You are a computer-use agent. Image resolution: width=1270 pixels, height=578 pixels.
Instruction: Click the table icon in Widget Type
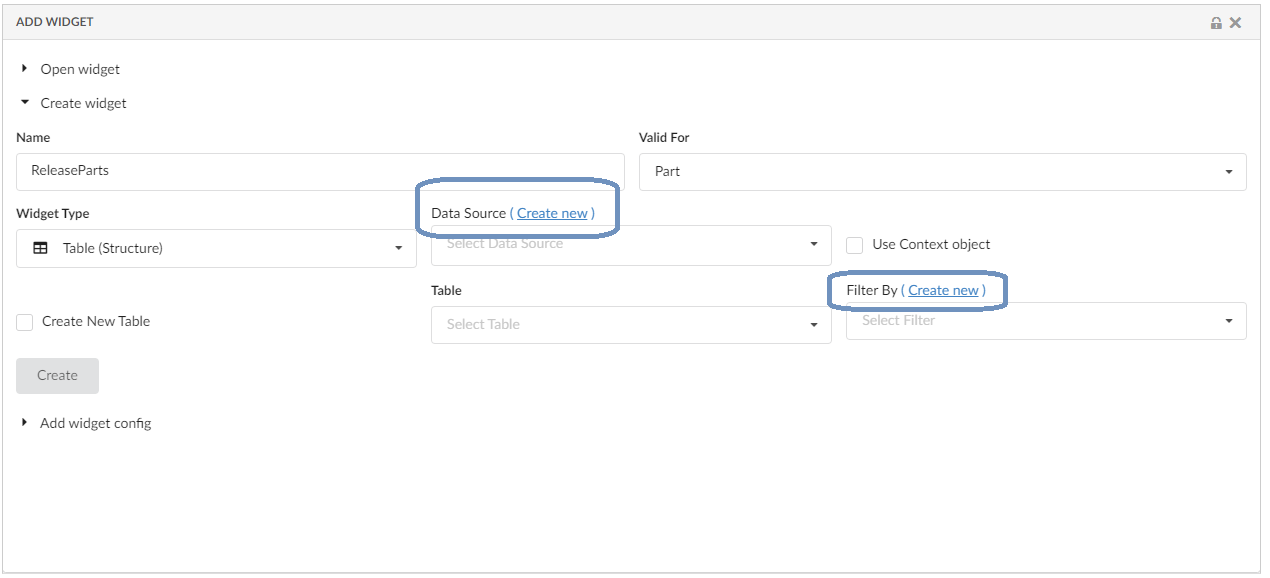click(41, 248)
